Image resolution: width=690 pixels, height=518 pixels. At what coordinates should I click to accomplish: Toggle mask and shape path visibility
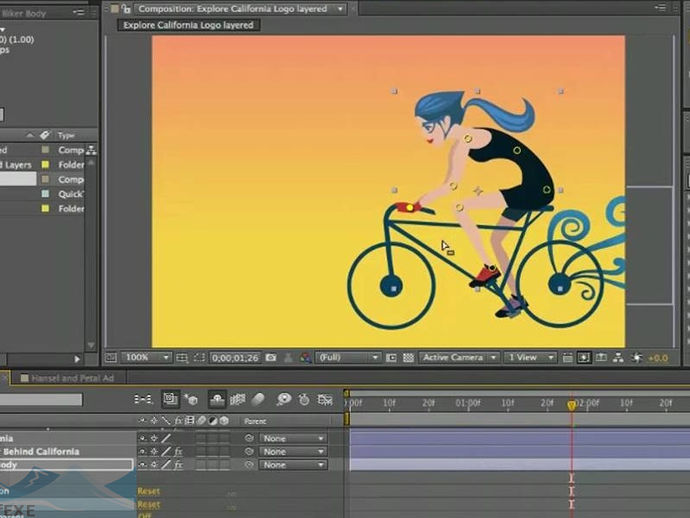click(x=199, y=358)
